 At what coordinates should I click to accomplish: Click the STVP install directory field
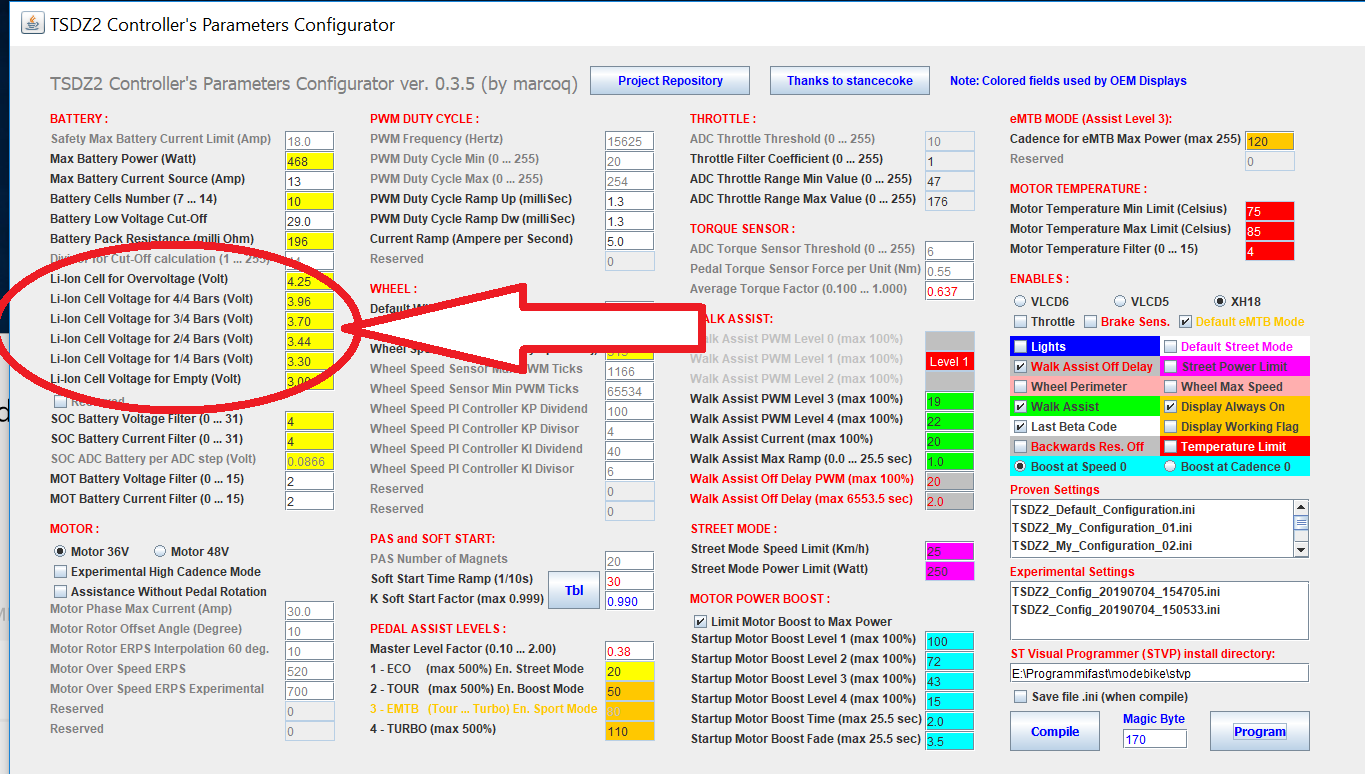point(1159,673)
